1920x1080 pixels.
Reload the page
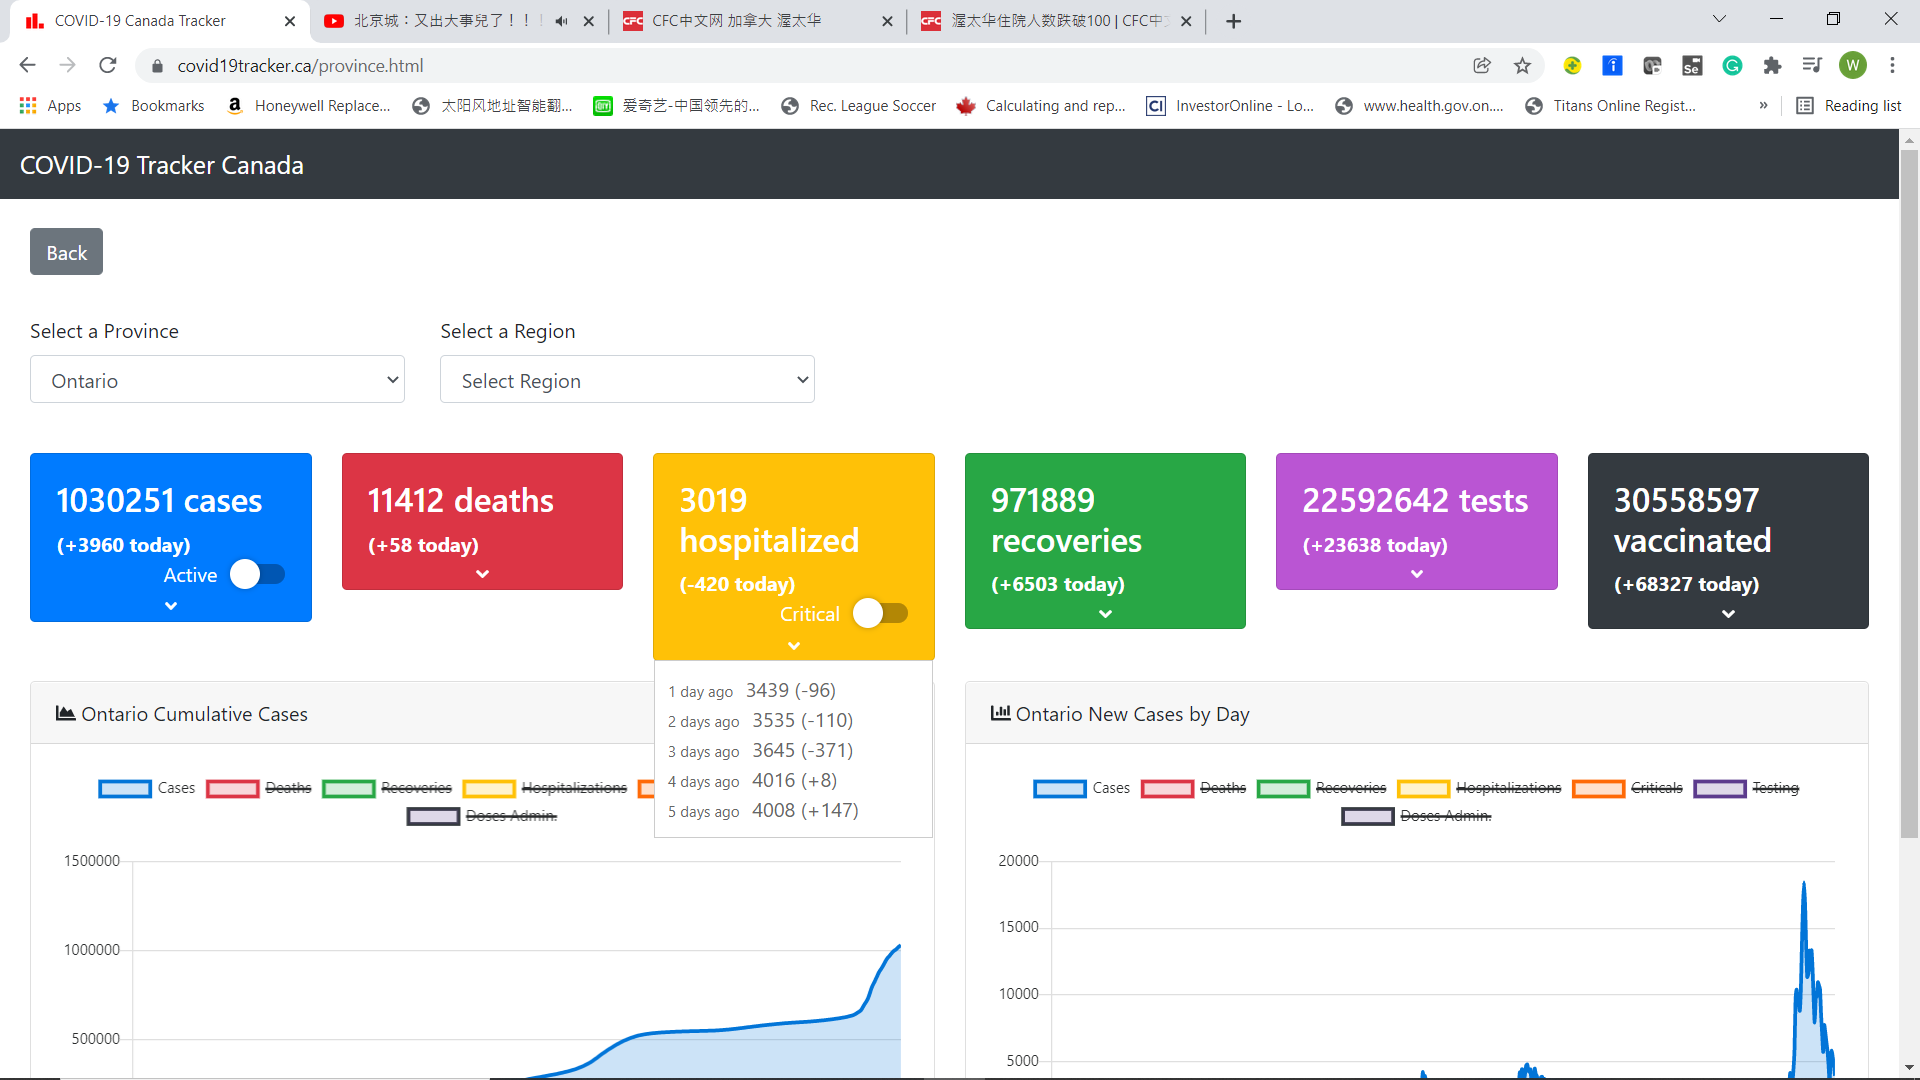tap(108, 65)
